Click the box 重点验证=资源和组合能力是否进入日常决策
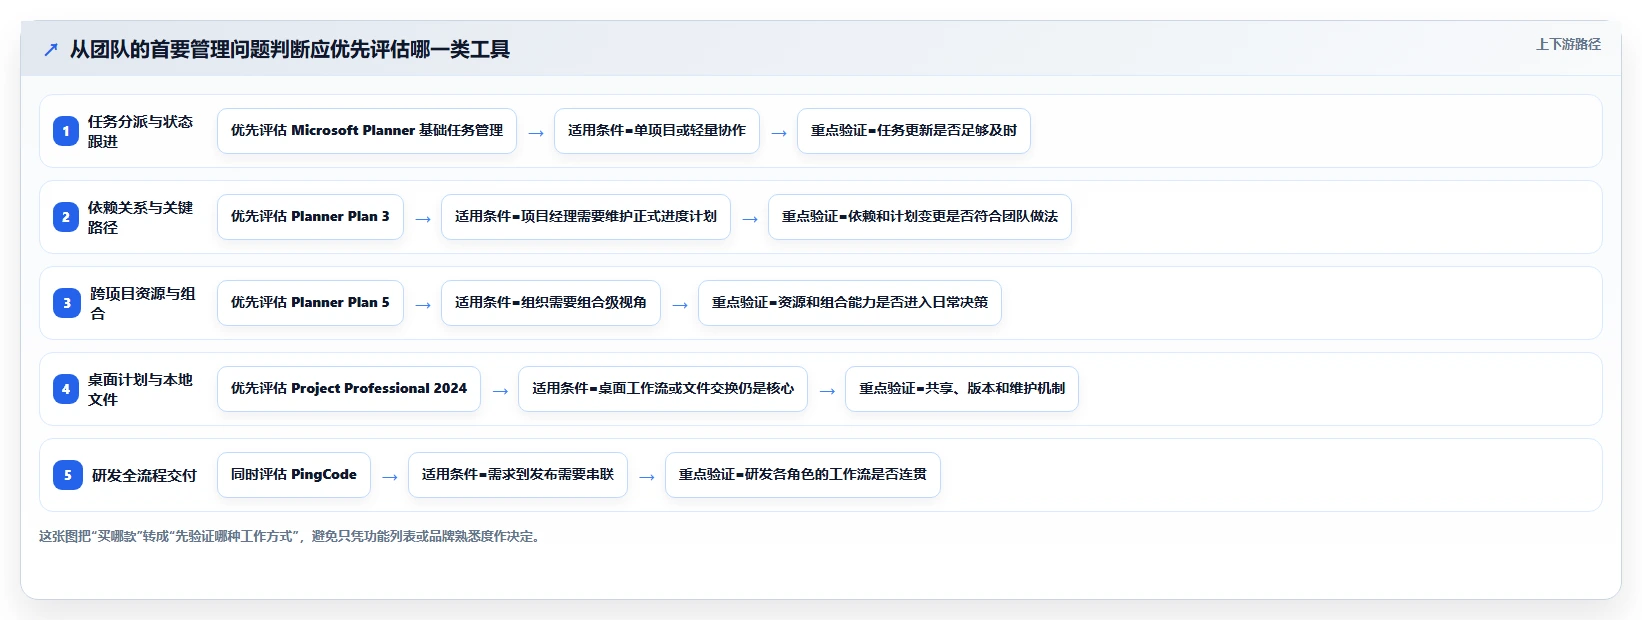 click(x=850, y=303)
